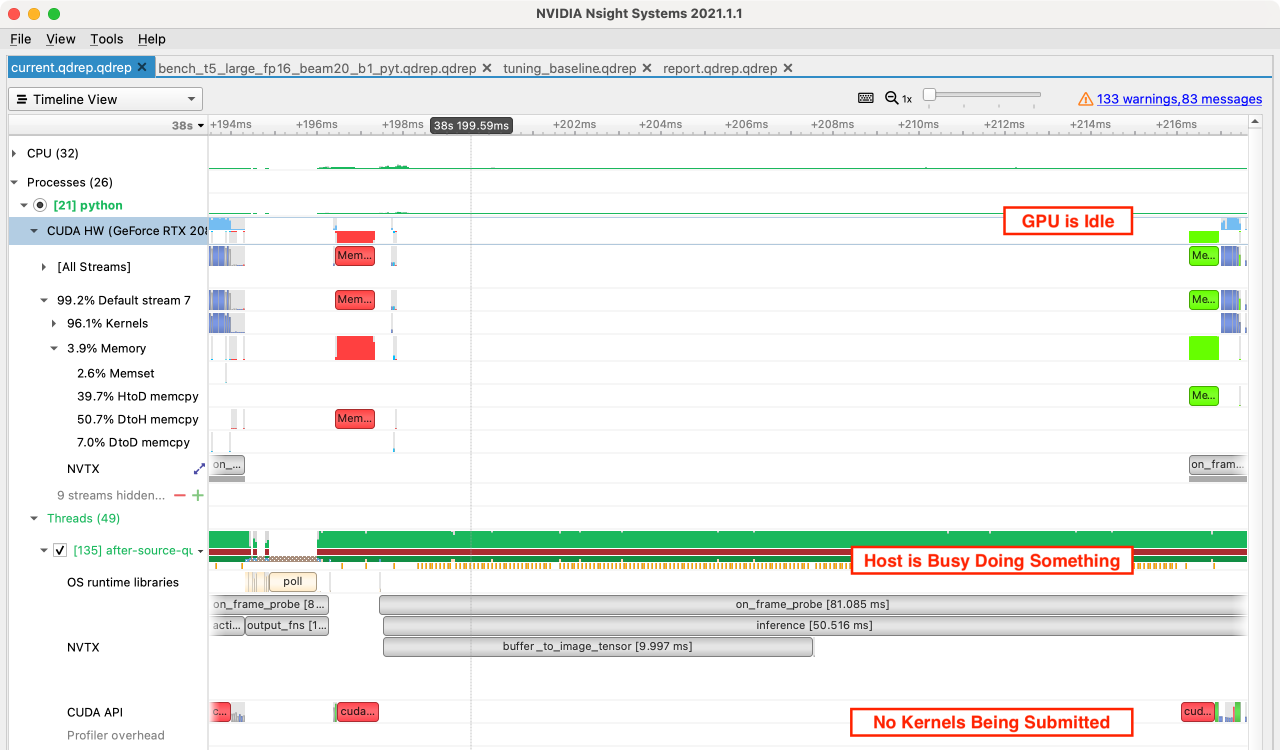Click the poll block in OS runtime libraries
1280x750 pixels.
(293, 581)
